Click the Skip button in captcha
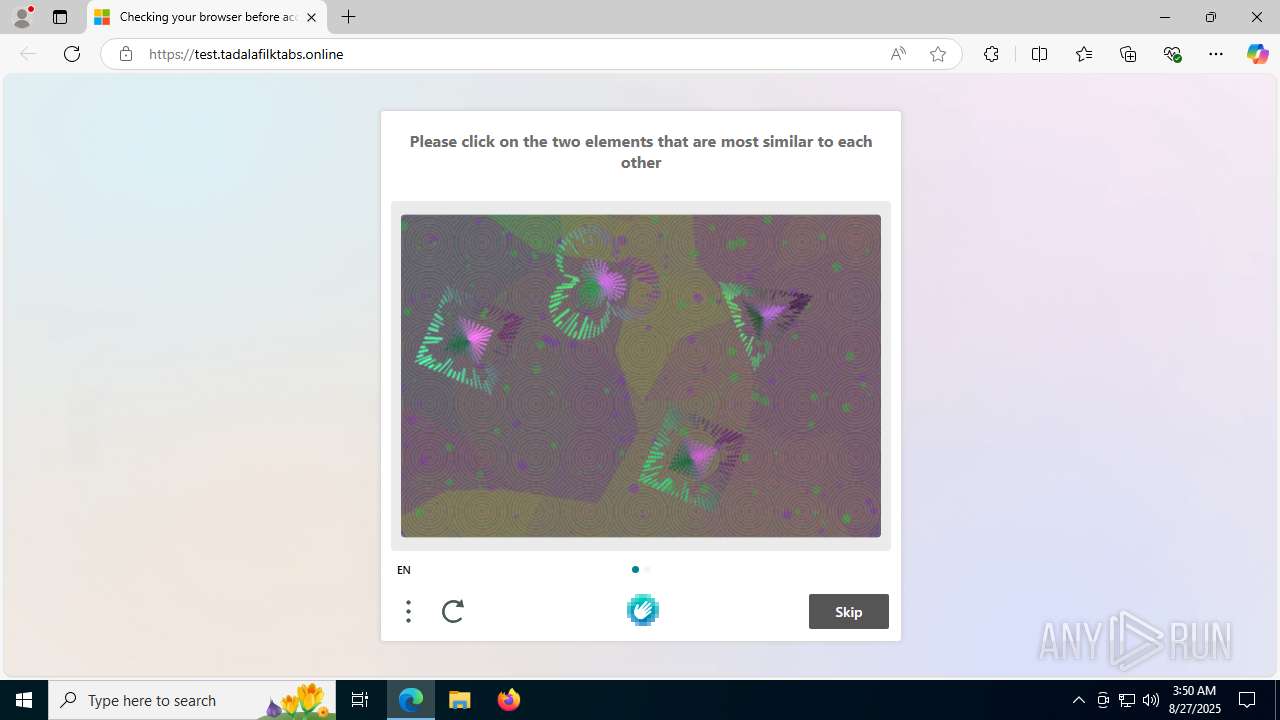Image resolution: width=1280 pixels, height=720 pixels. [x=849, y=612]
